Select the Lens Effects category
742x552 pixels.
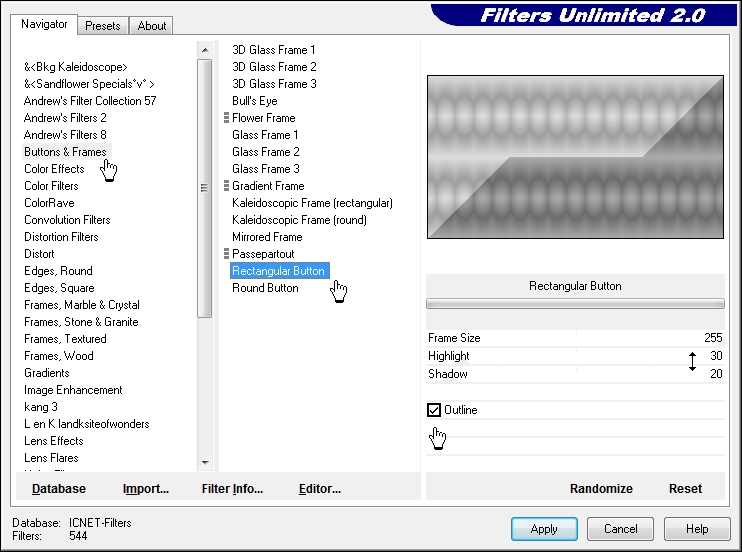[x=54, y=442]
